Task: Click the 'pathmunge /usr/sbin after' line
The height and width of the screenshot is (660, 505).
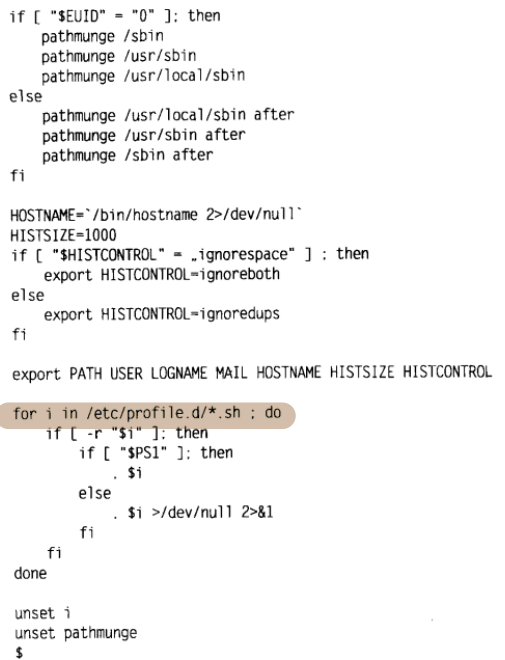Action: click(x=144, y=136)
